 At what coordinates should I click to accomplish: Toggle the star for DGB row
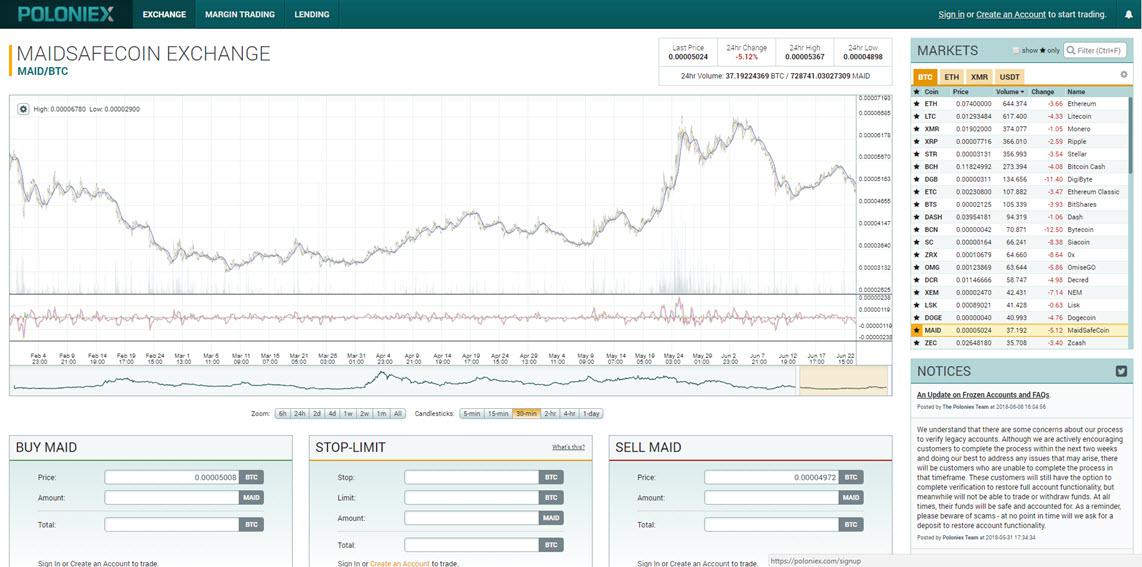tap(916, 179)
